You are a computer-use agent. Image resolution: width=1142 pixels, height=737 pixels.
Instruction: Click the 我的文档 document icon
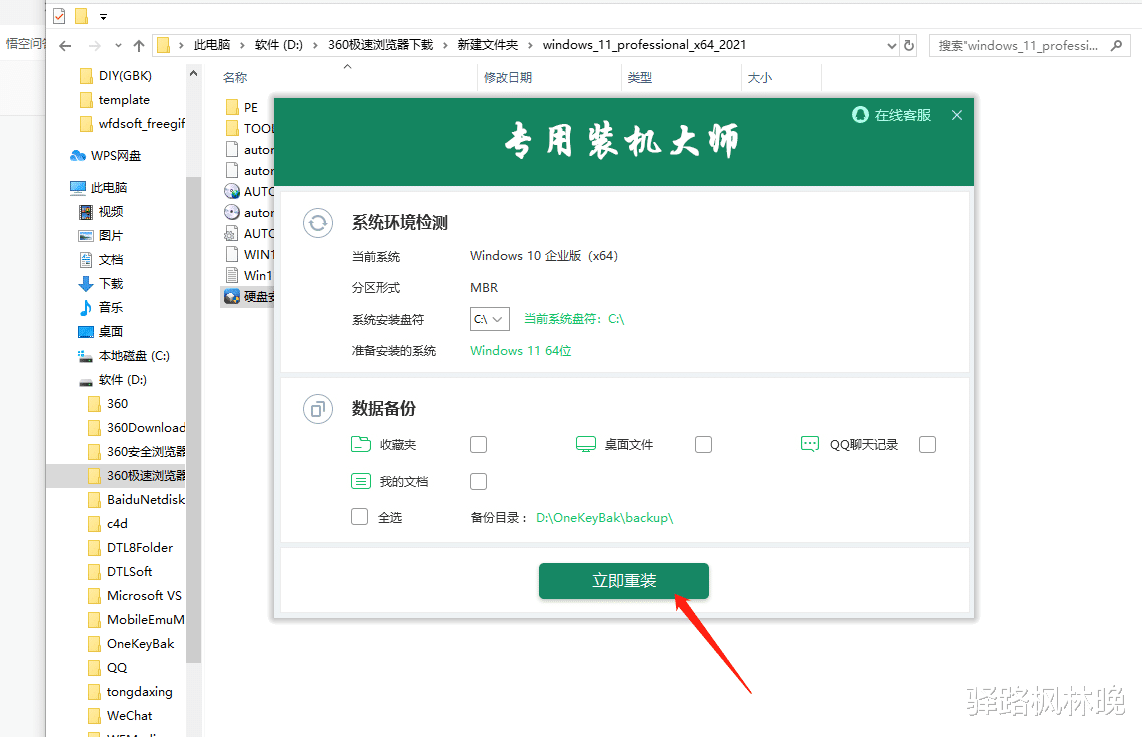click(362, 481)
